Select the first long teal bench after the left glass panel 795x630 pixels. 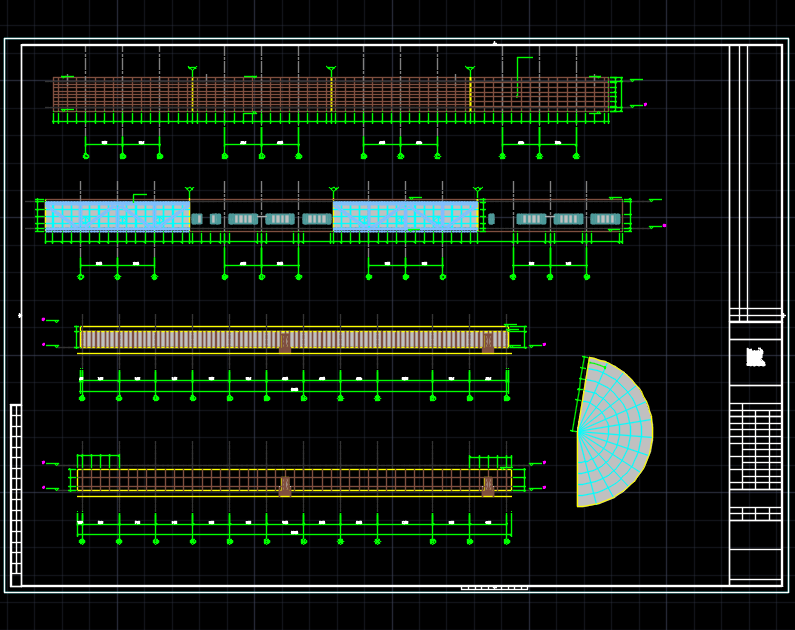click(x=243, y=219)
